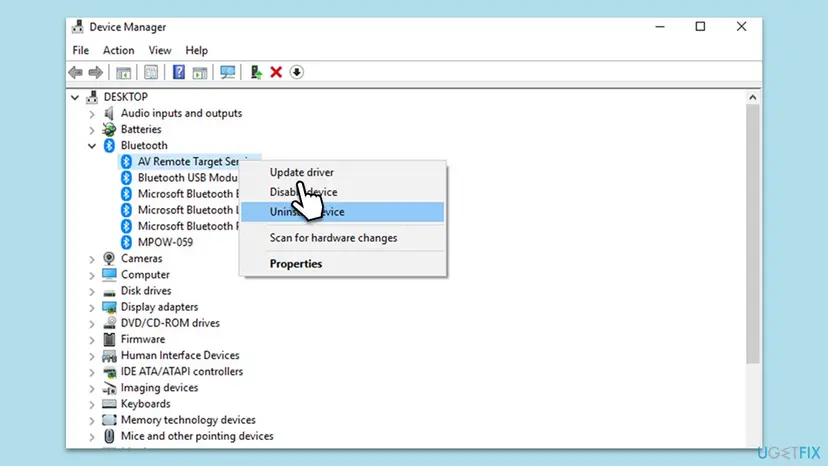Click the Imaging devices icon

click(109, 388)
